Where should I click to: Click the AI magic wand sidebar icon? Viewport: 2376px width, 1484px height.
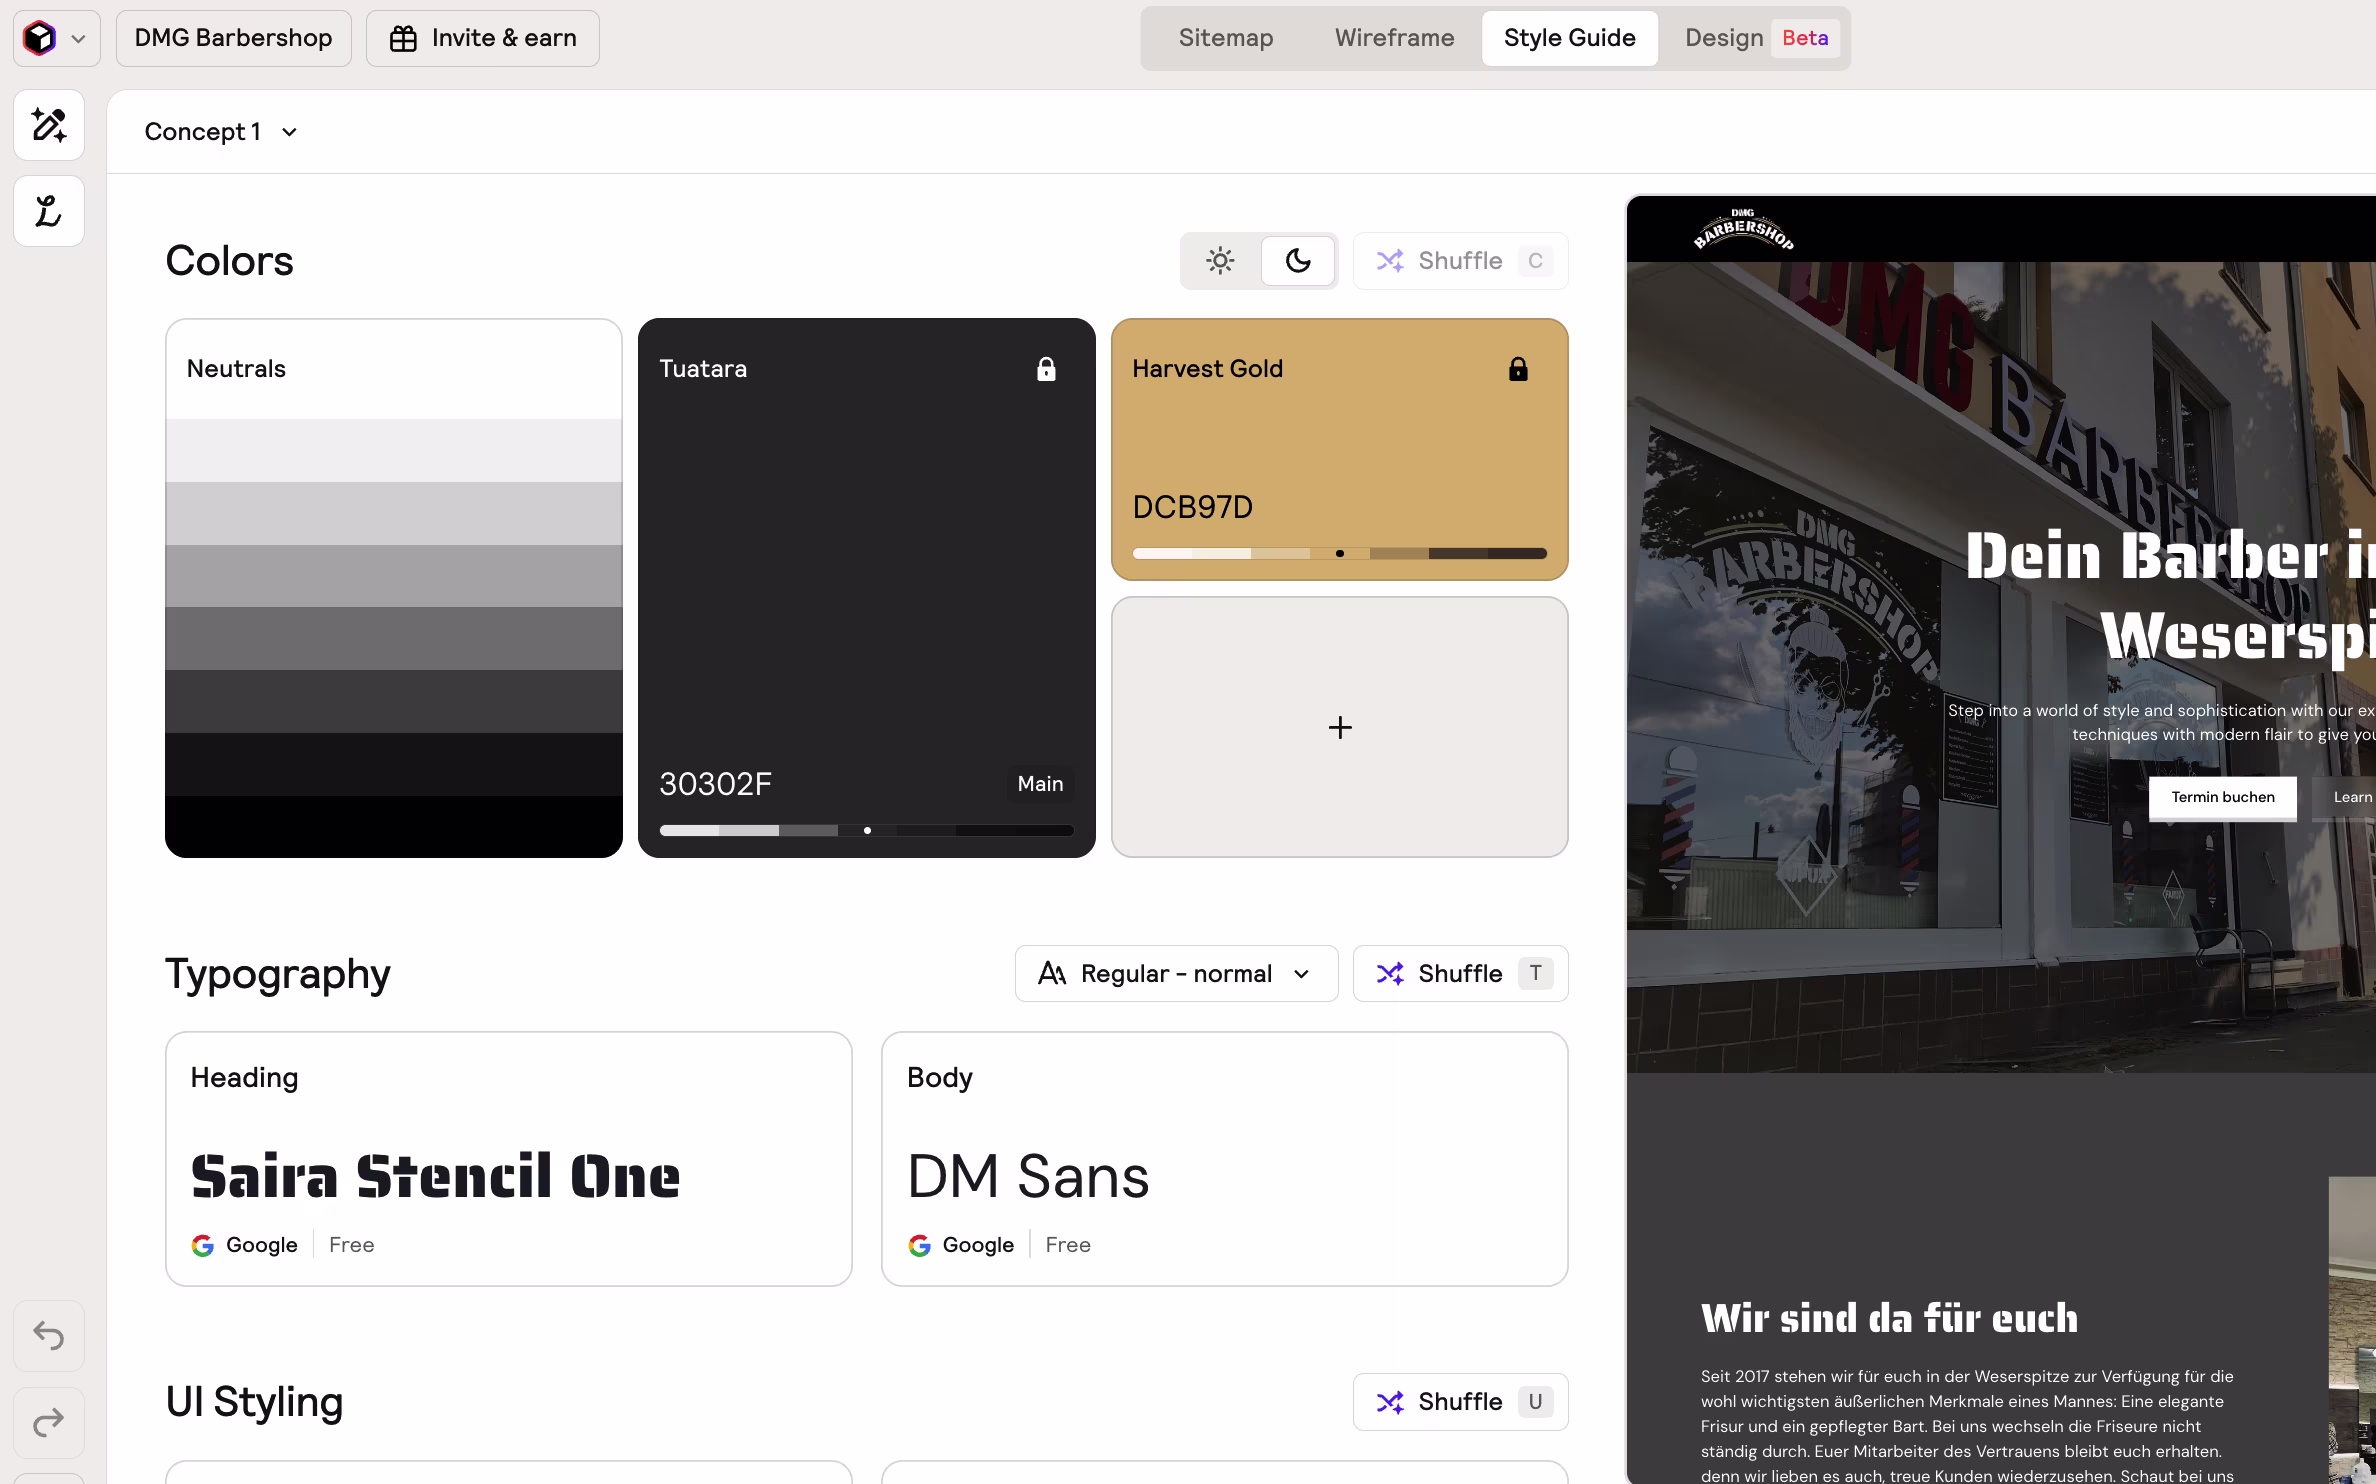[49, 125]
